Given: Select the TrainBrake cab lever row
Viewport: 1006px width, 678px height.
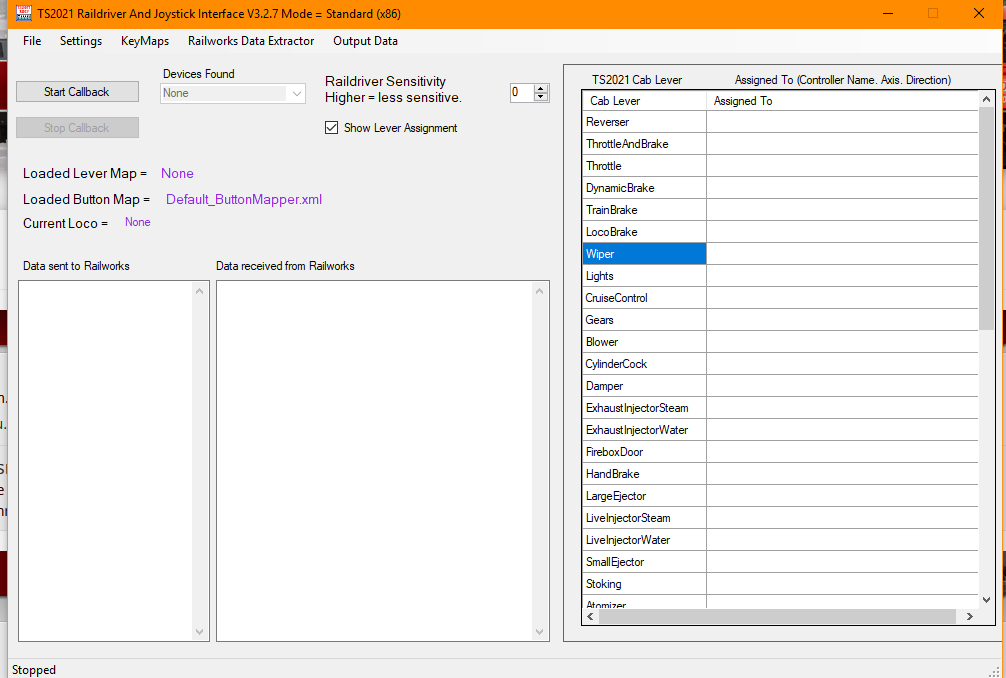Looking at the screenshot, I should (644, 210).
